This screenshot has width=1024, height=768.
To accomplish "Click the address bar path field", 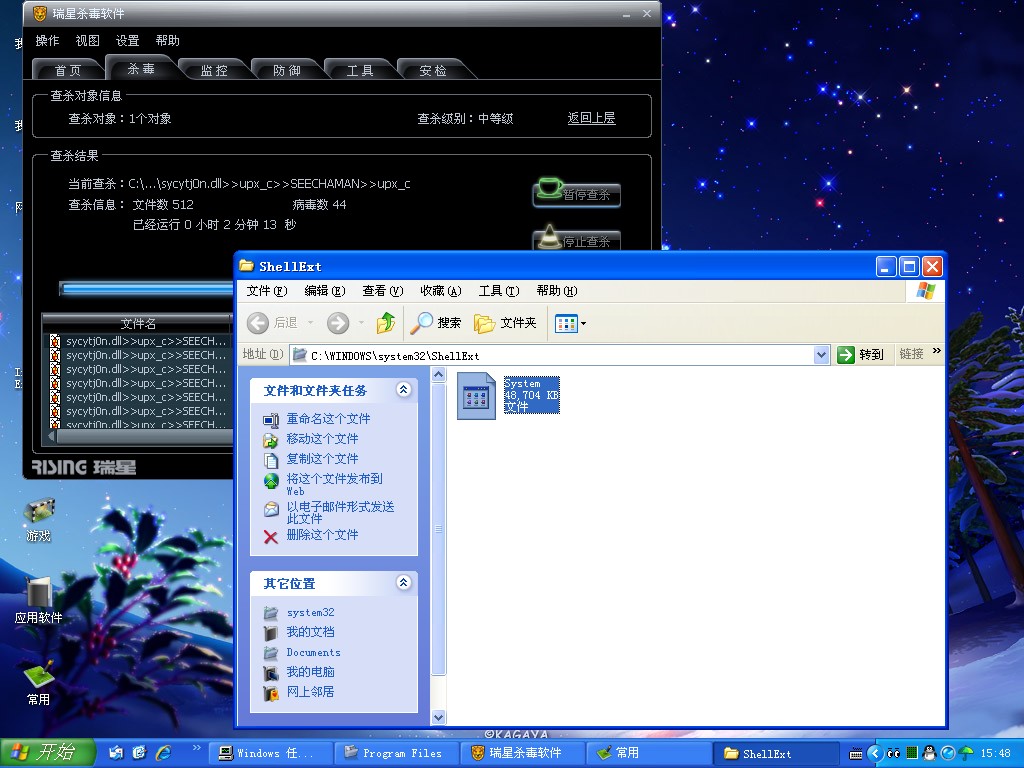I will [560, 355].
